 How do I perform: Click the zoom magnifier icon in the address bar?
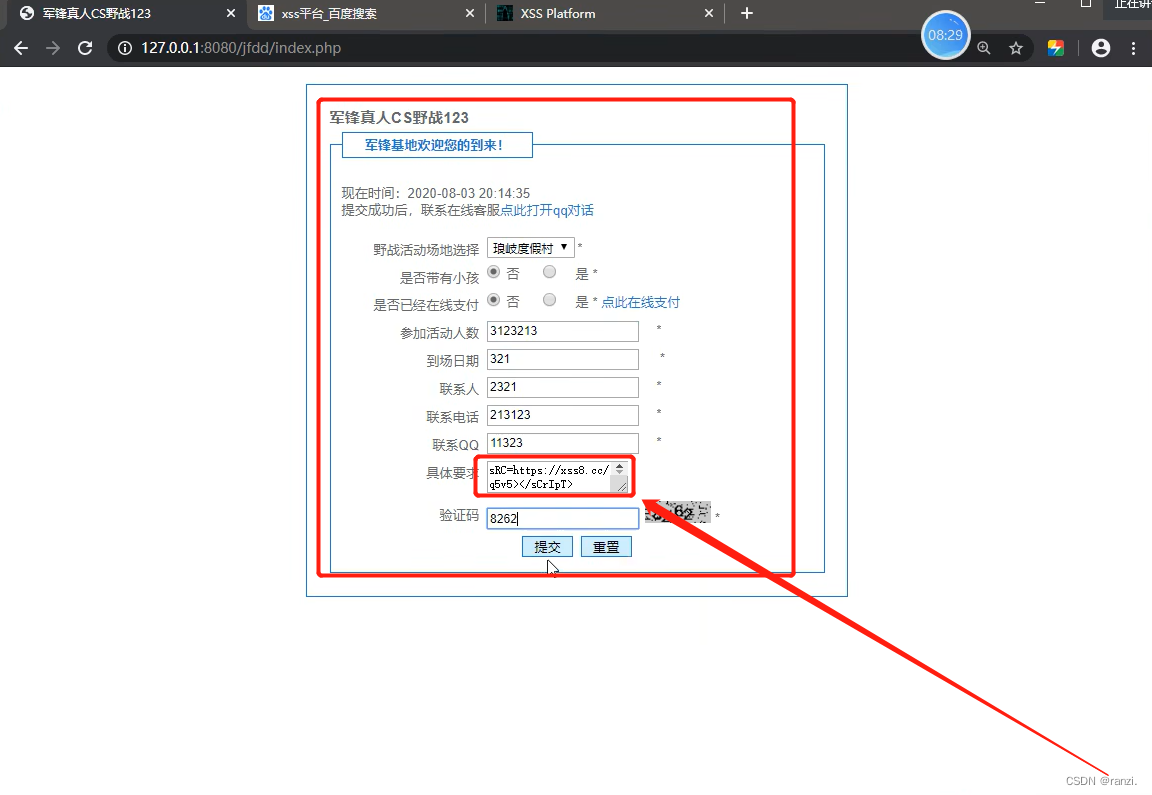click(x=984, y=48)
